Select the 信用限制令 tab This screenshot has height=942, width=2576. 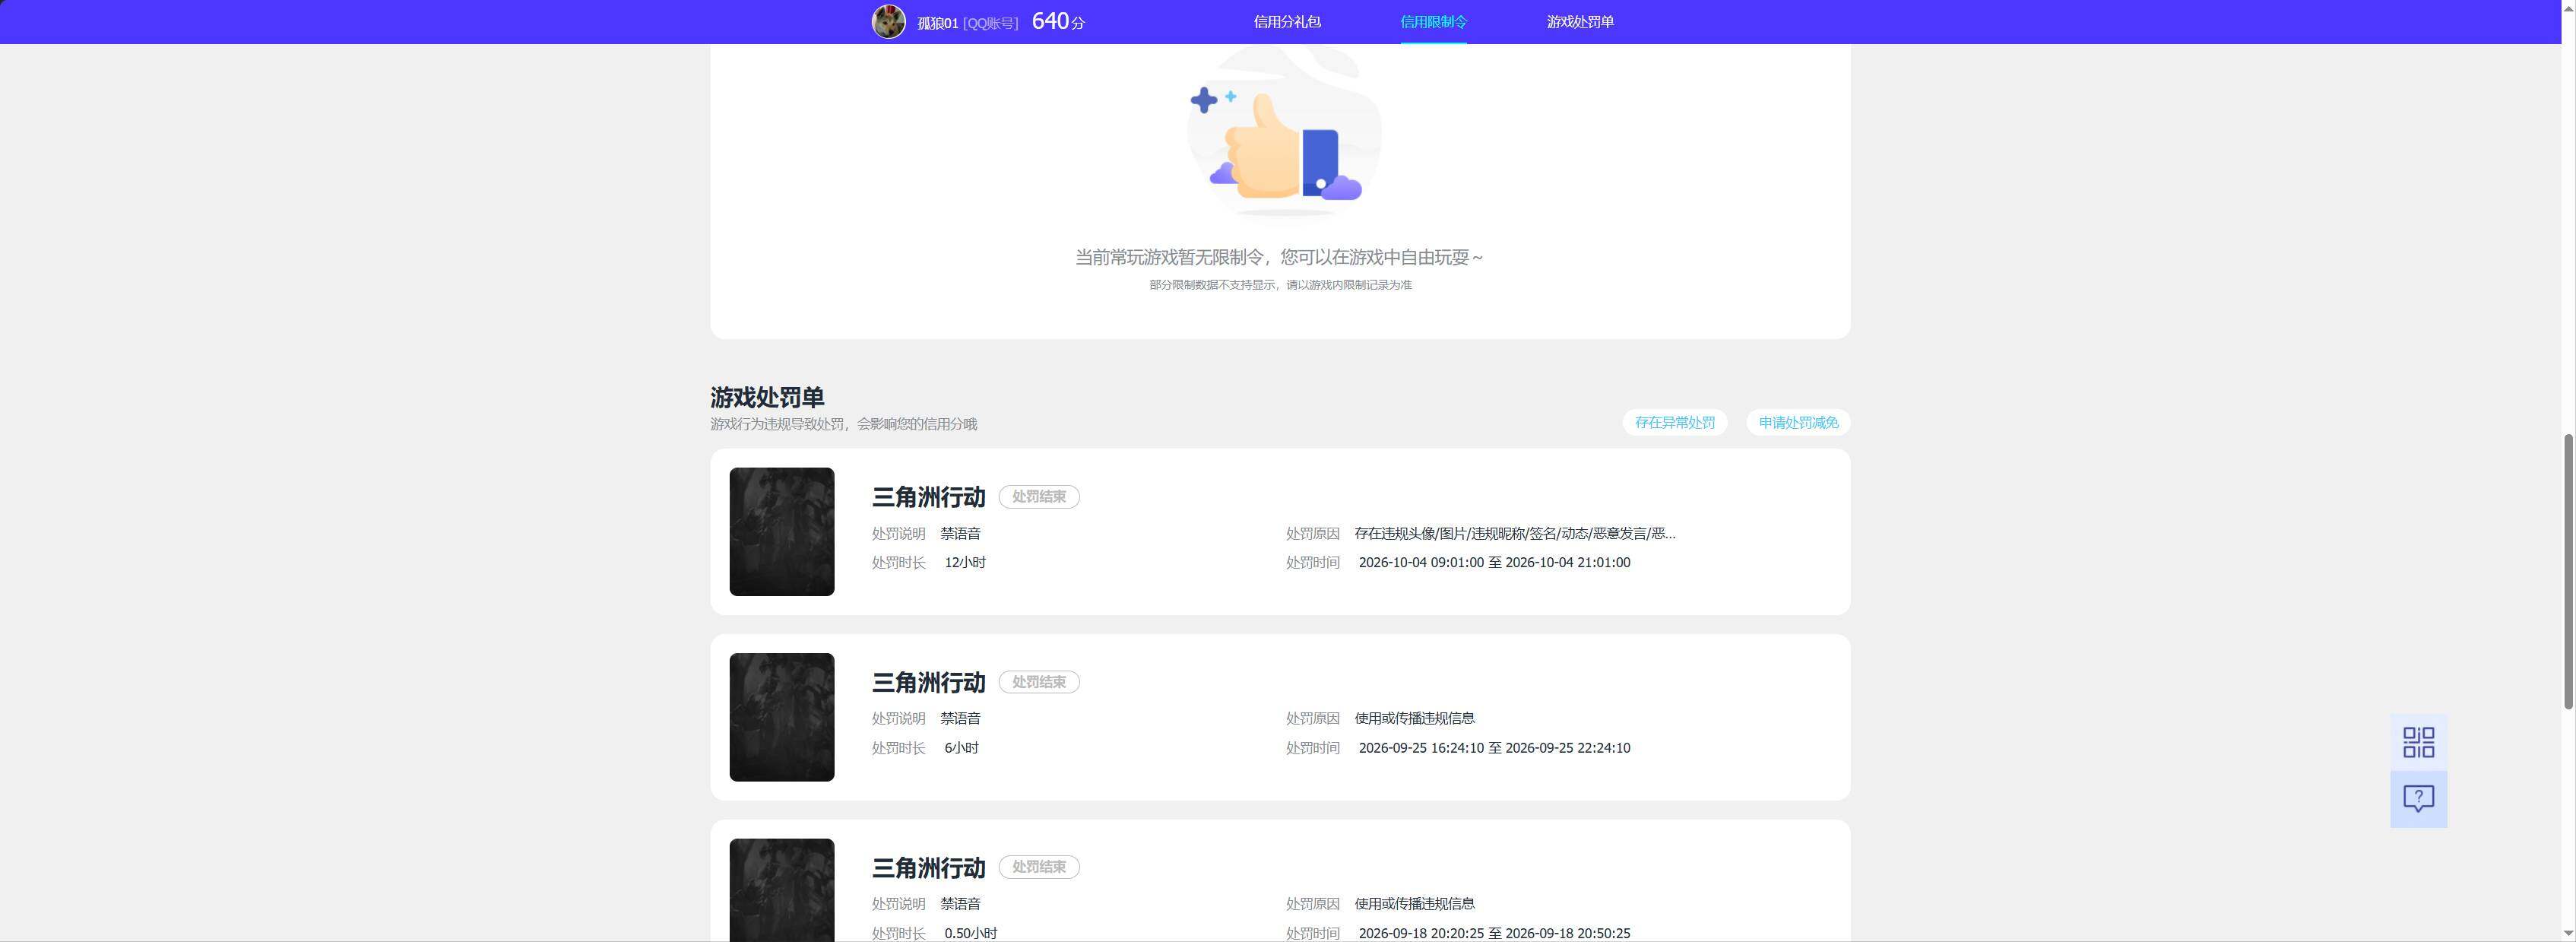[1433, 22]
